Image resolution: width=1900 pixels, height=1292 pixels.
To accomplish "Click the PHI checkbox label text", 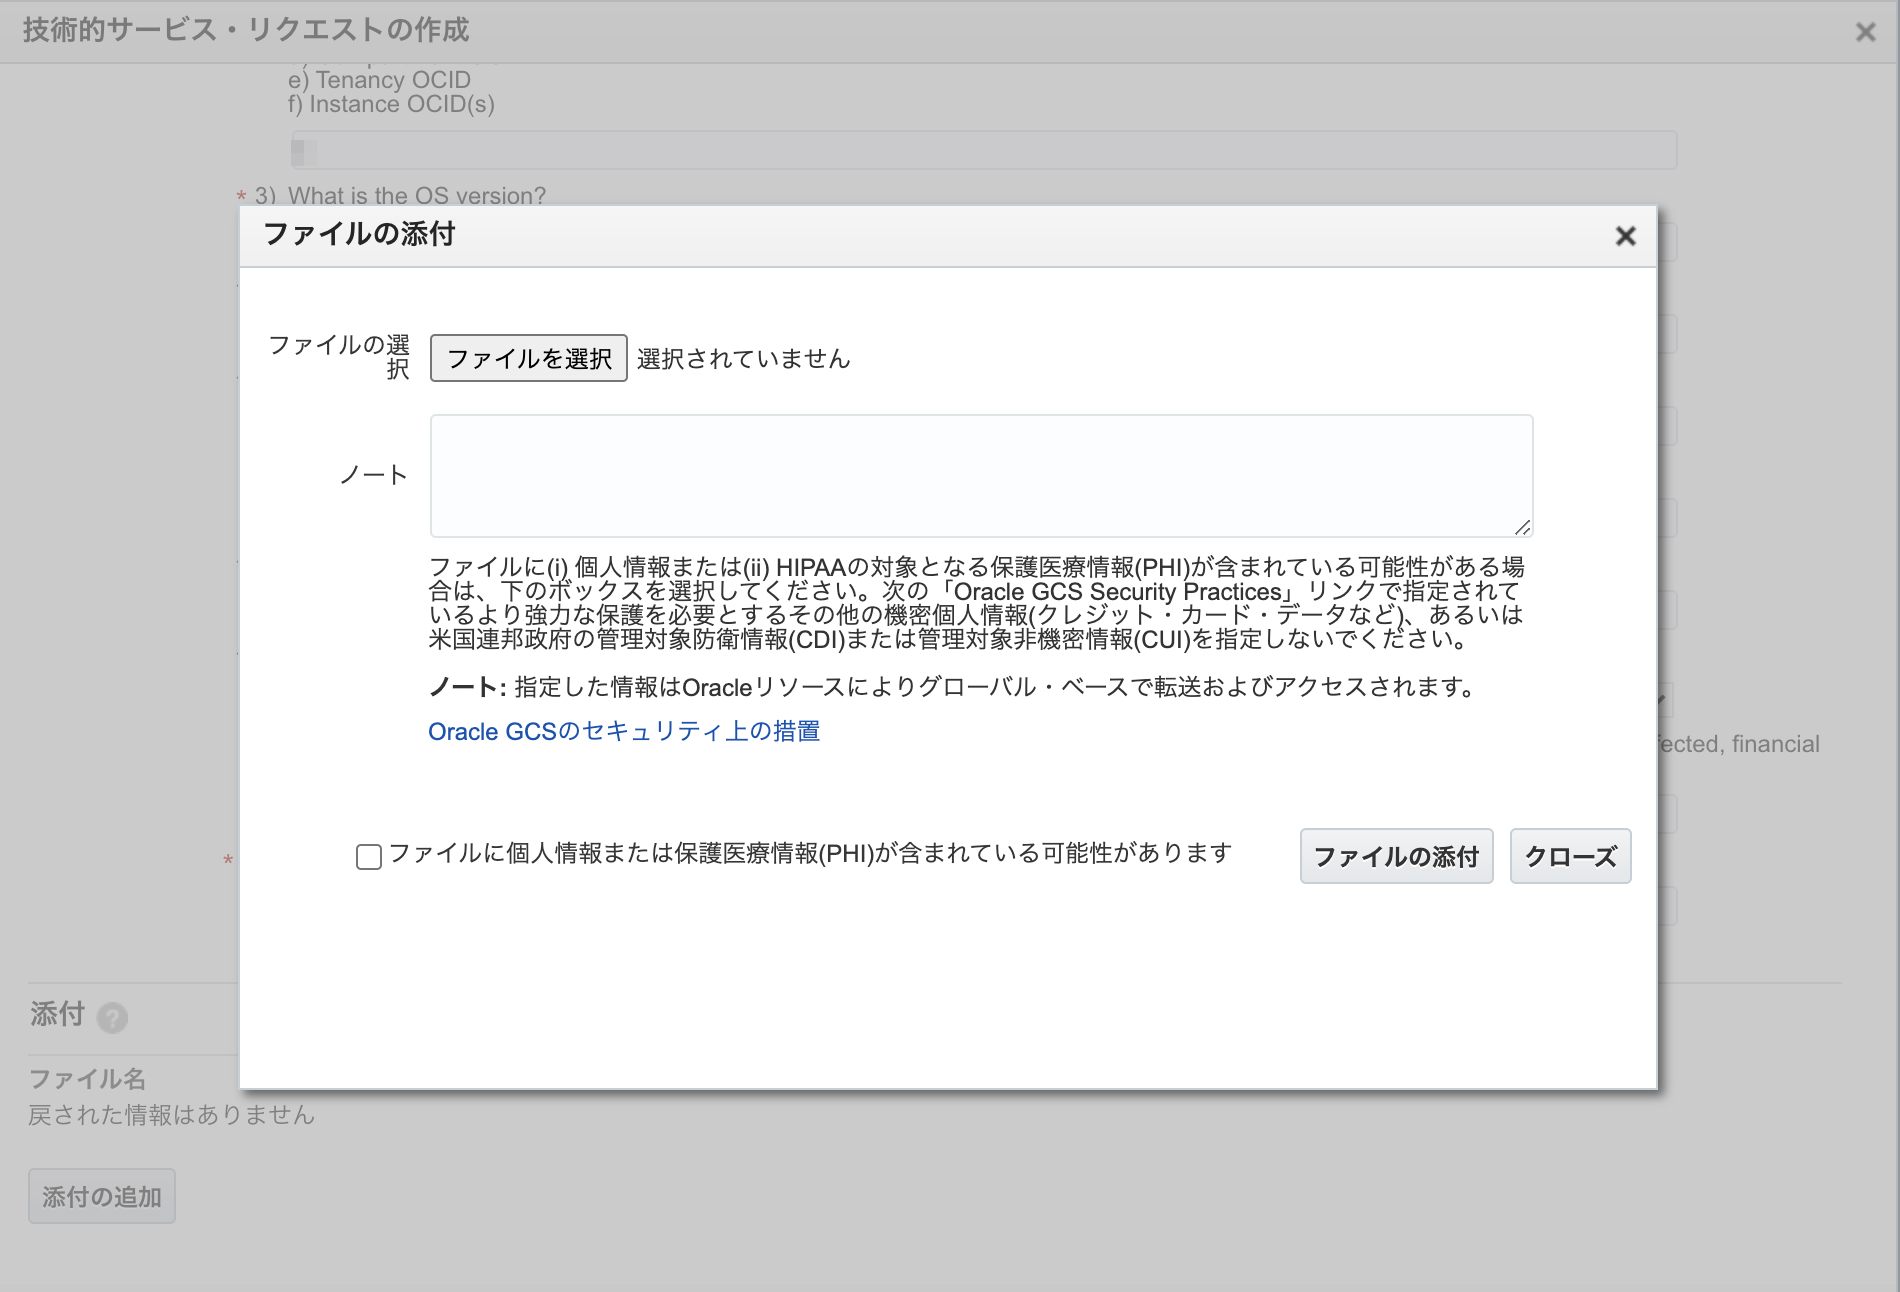I will (809, 853).
